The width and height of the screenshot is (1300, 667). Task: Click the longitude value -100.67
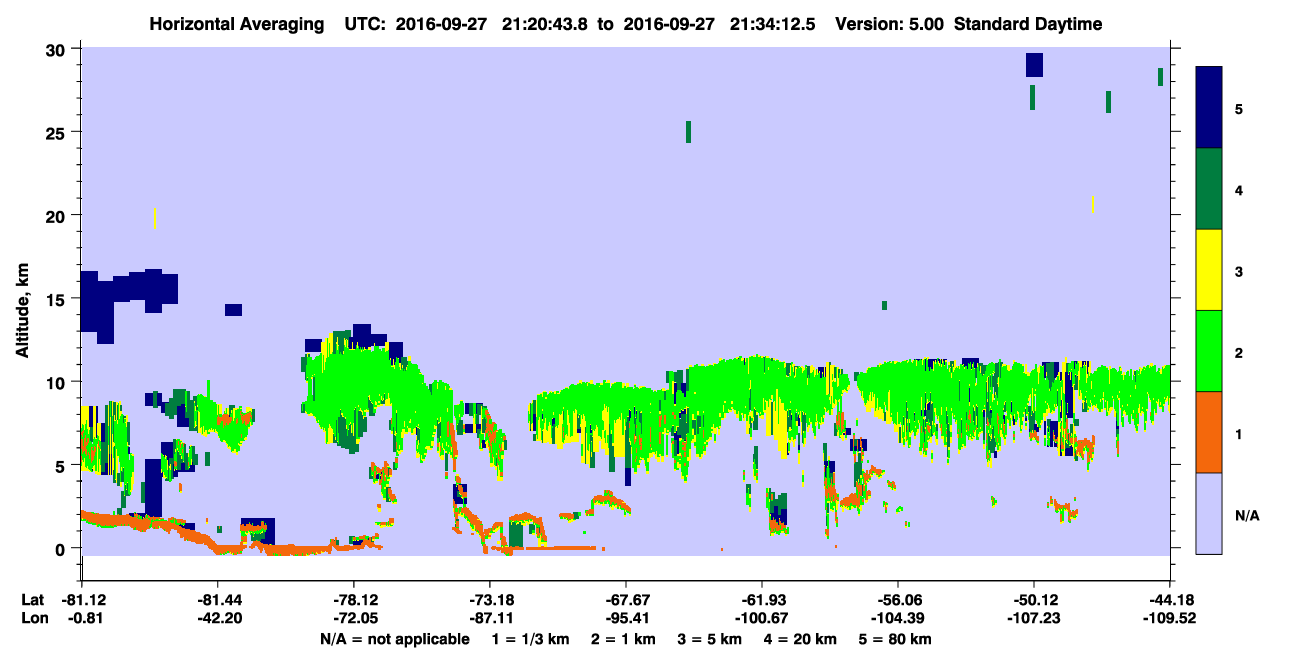pyautogui.click(x=762, y=617)
